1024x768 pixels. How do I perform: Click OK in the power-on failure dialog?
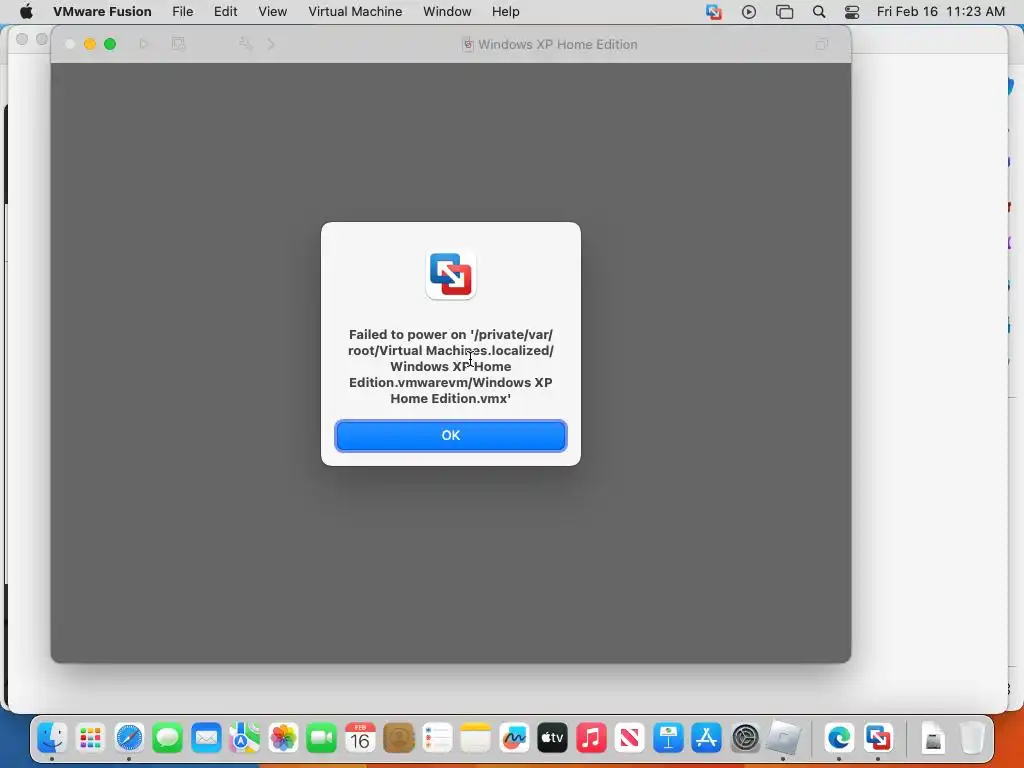coord(451,436)
